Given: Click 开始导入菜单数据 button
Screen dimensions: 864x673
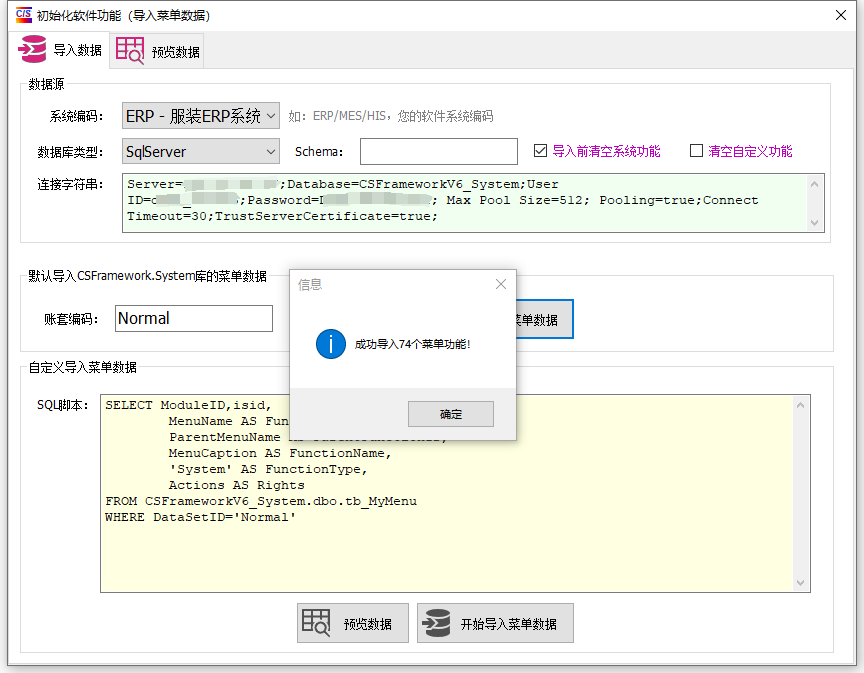Looking at the screenshot, I should [495, 623].
